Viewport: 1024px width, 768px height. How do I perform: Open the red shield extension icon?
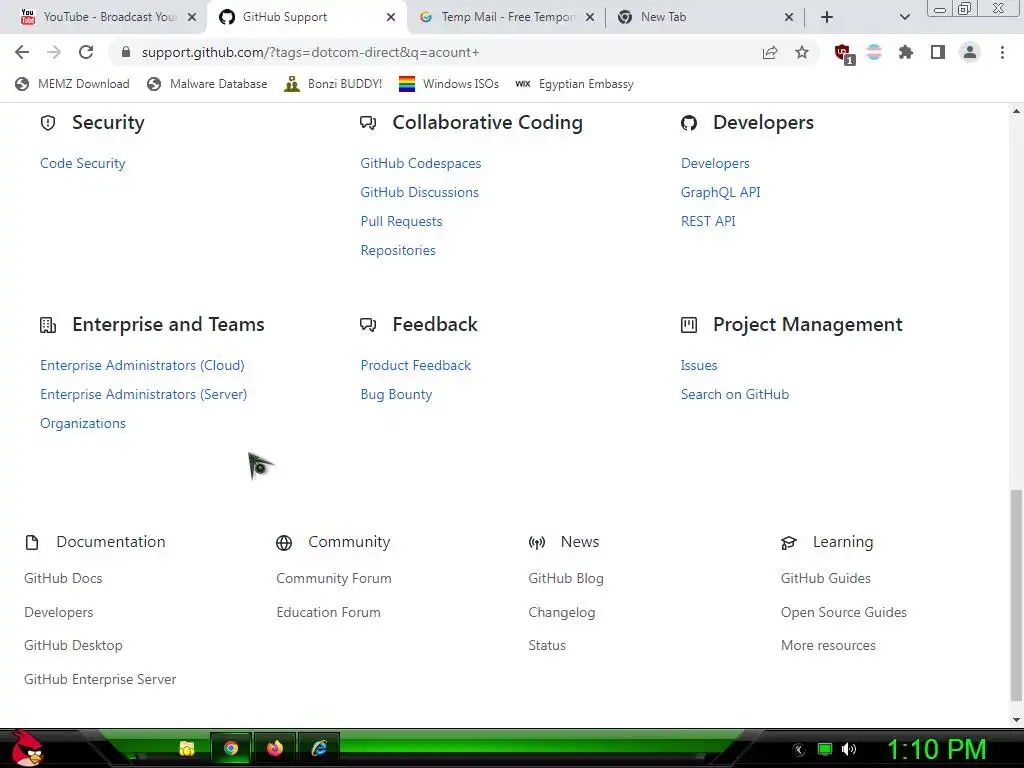pyautogui.click(x=844, y=54)
